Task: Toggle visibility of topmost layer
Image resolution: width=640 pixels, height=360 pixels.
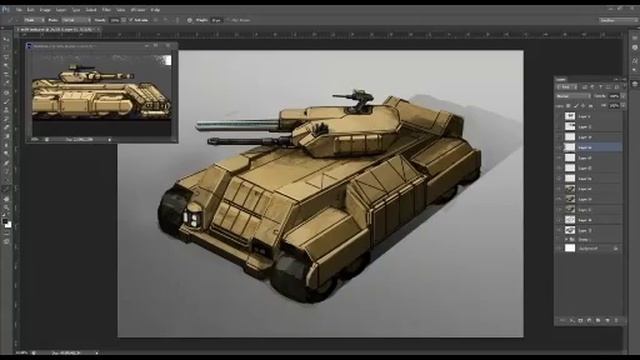Action: tap(560, 116)
